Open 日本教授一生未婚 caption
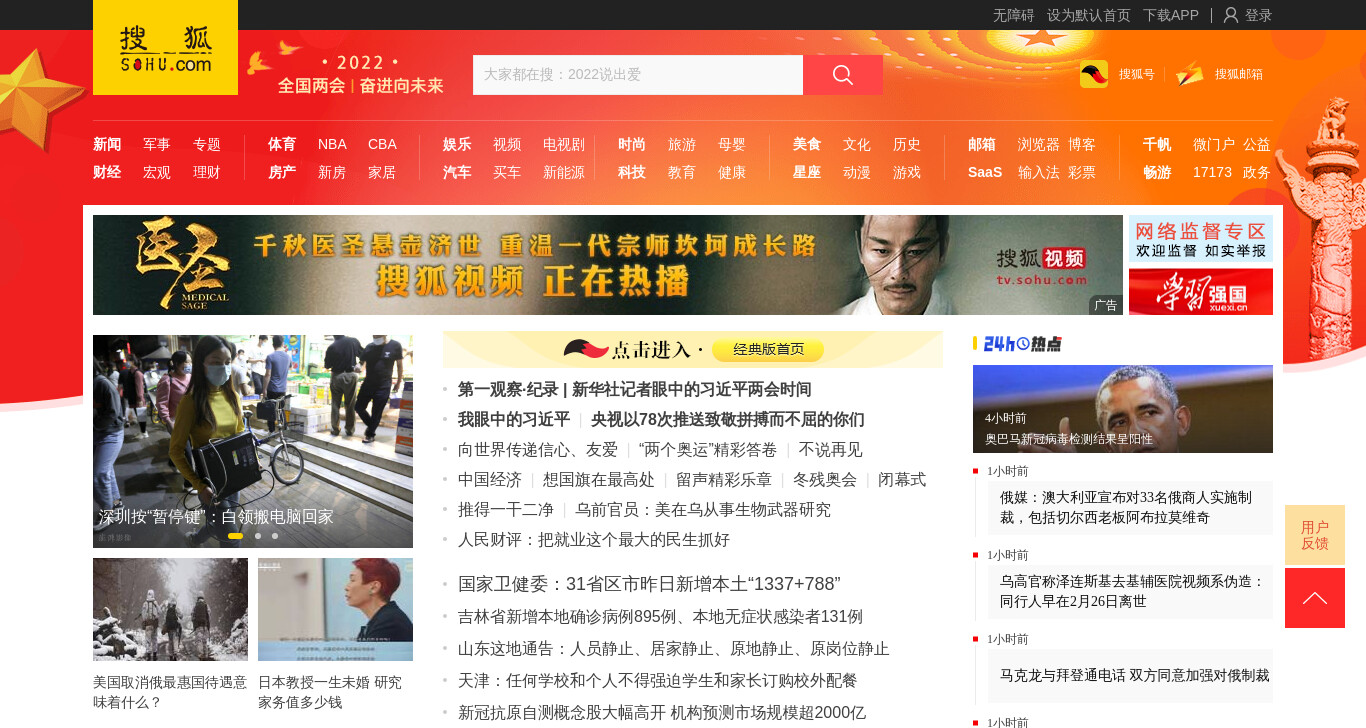 tap(330, 692)
